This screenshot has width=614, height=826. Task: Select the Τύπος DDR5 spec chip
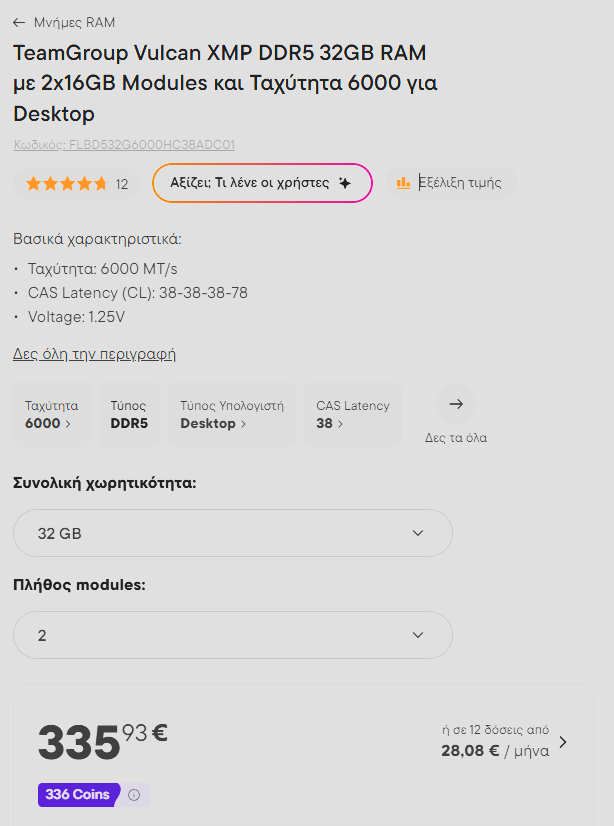tap(129, 414)
